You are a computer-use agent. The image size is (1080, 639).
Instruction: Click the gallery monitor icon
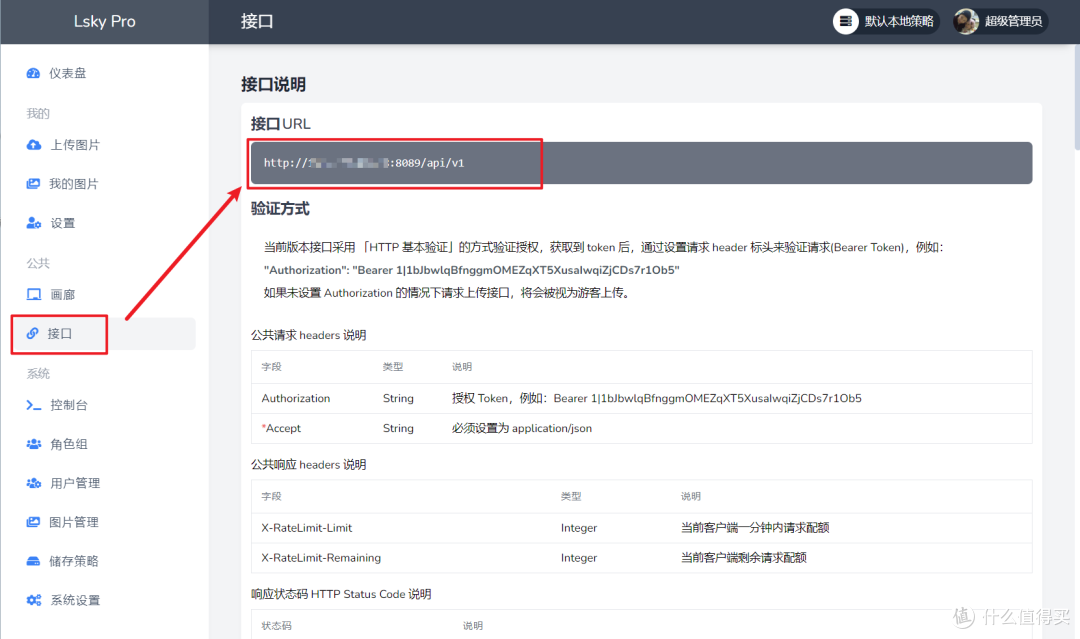33,295
